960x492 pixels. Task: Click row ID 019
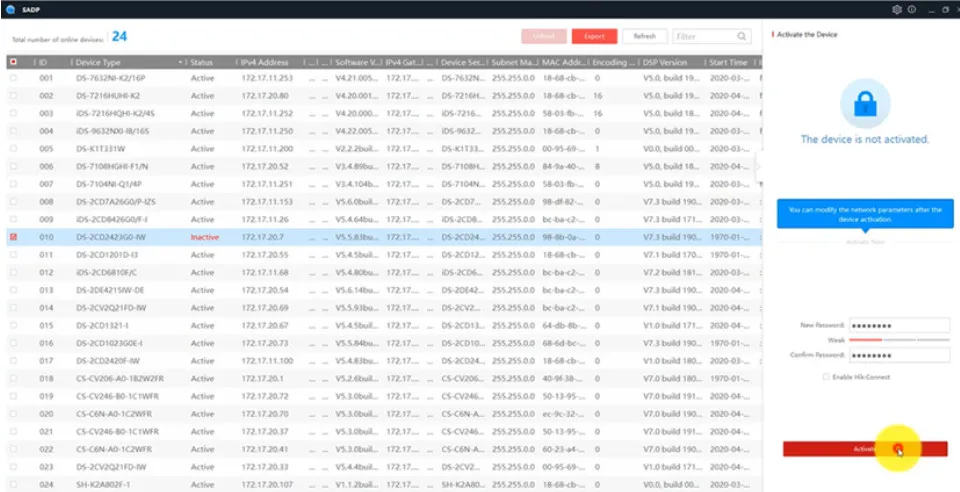point(47,396)
